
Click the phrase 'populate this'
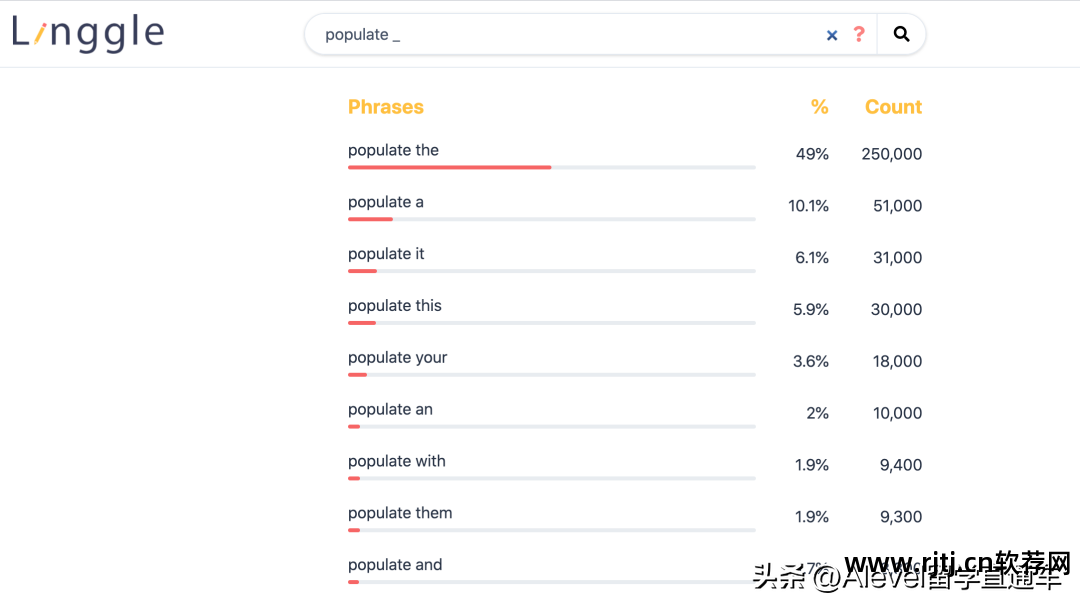pos(392,306)
